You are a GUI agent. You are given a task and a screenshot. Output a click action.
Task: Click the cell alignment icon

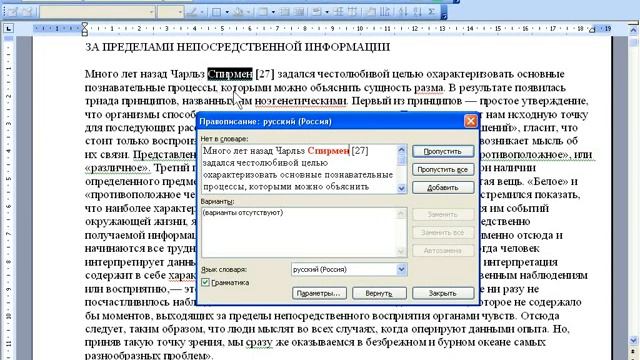(x=316, y=12)
